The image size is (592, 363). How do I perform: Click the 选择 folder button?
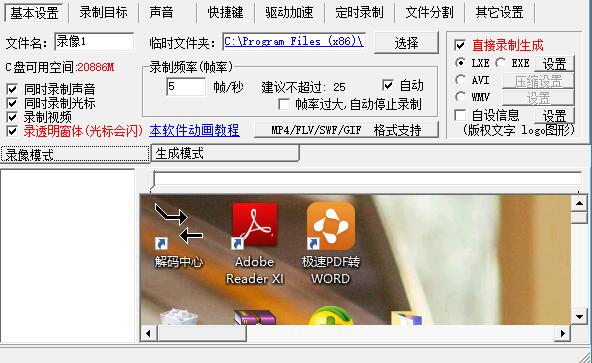(406, 43)
